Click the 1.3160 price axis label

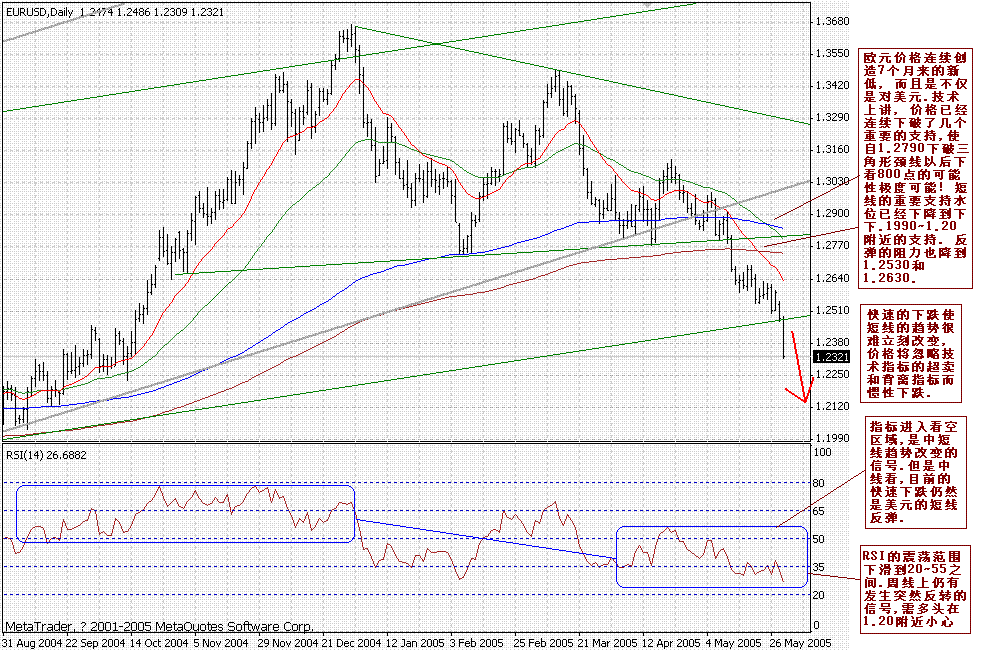point(832,150)
